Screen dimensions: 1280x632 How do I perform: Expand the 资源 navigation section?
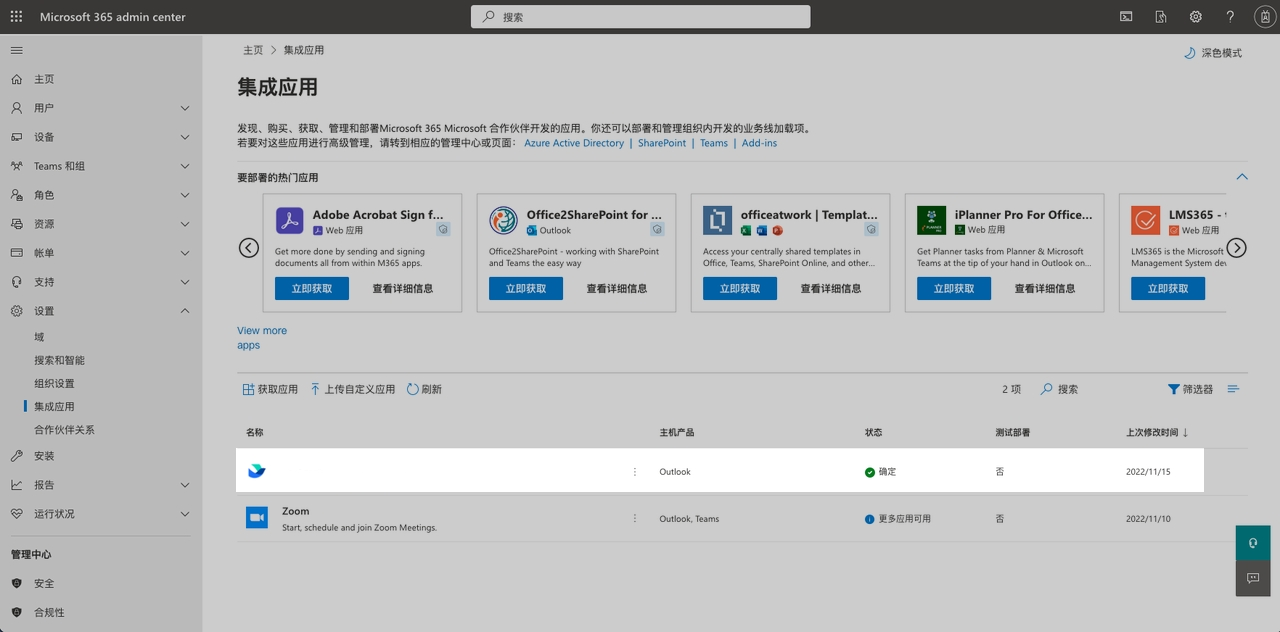[x=185, y=224]
